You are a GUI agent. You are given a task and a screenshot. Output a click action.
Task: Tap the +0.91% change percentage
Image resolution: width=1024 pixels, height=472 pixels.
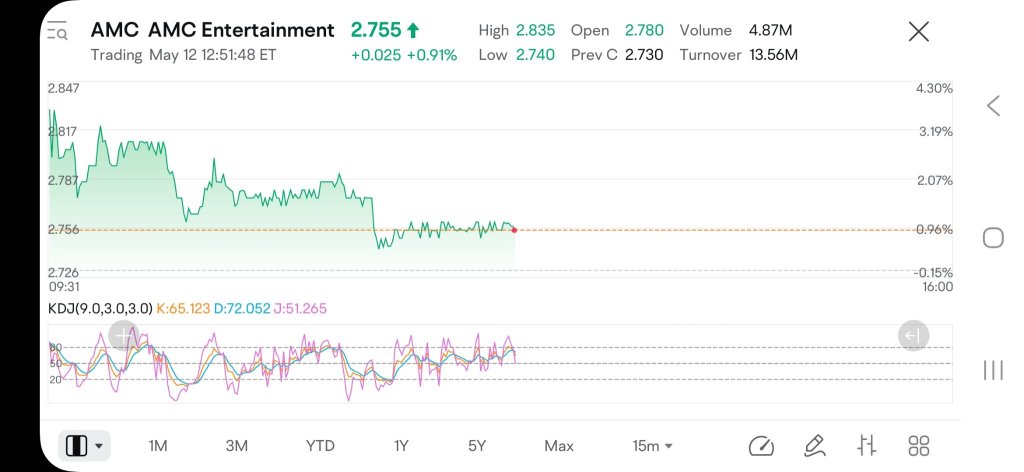coord(432,55)
